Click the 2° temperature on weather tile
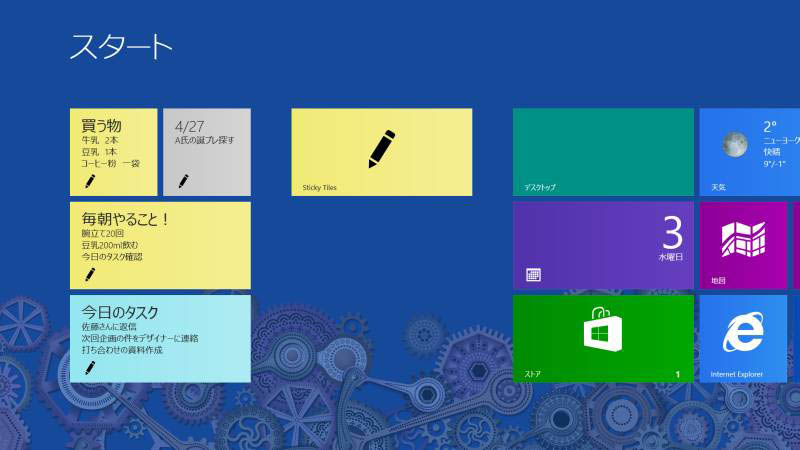The image size is (800, 450). tap(770, 127)
